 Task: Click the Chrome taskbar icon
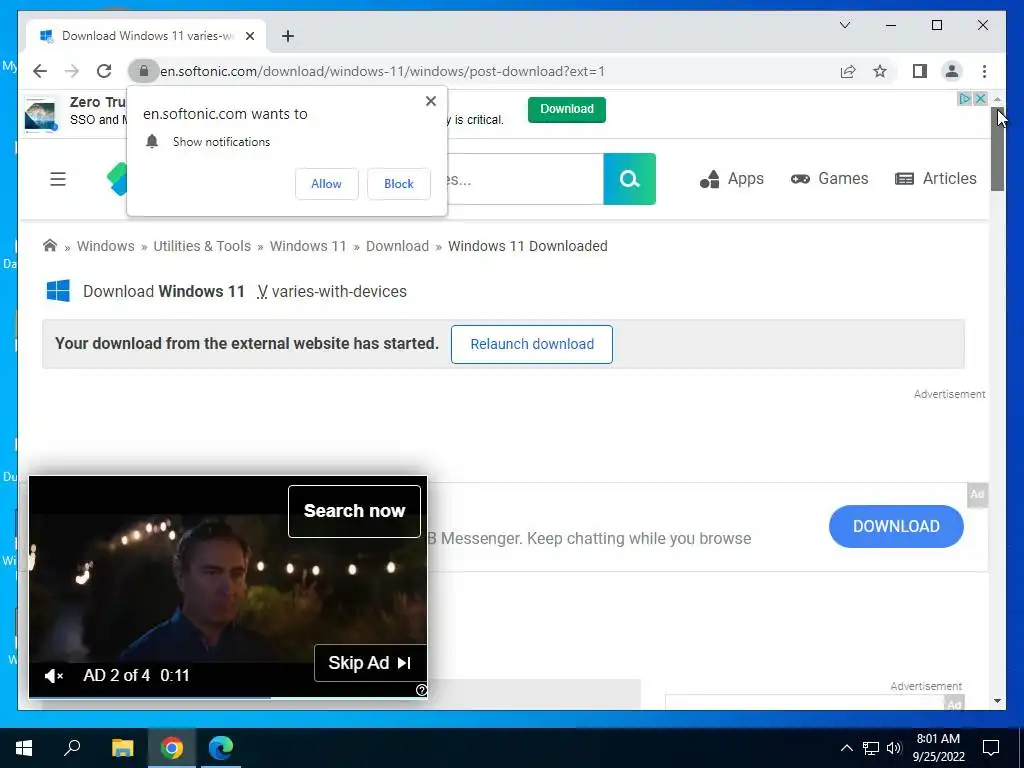point(172,748)
